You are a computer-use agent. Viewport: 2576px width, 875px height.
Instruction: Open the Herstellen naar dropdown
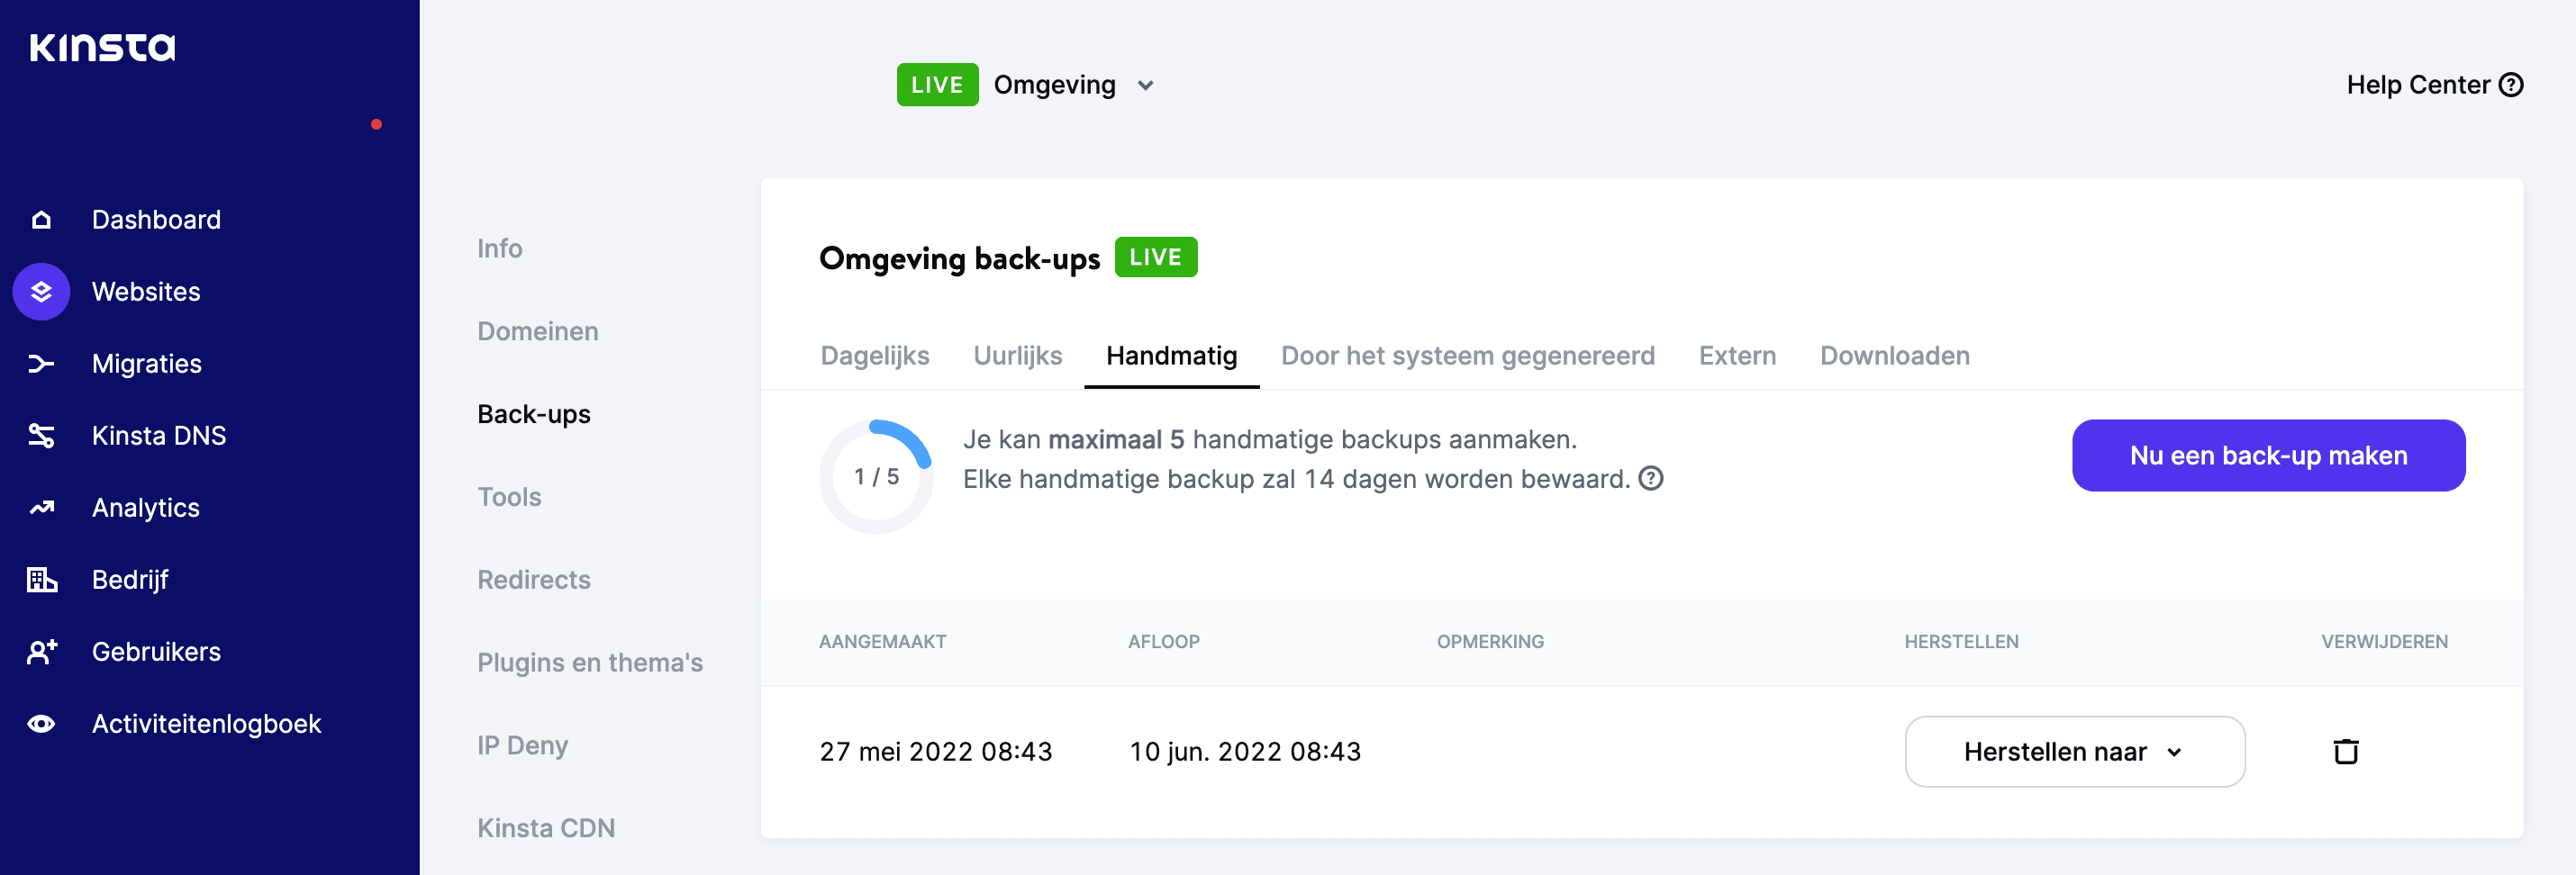point(2074,751)
